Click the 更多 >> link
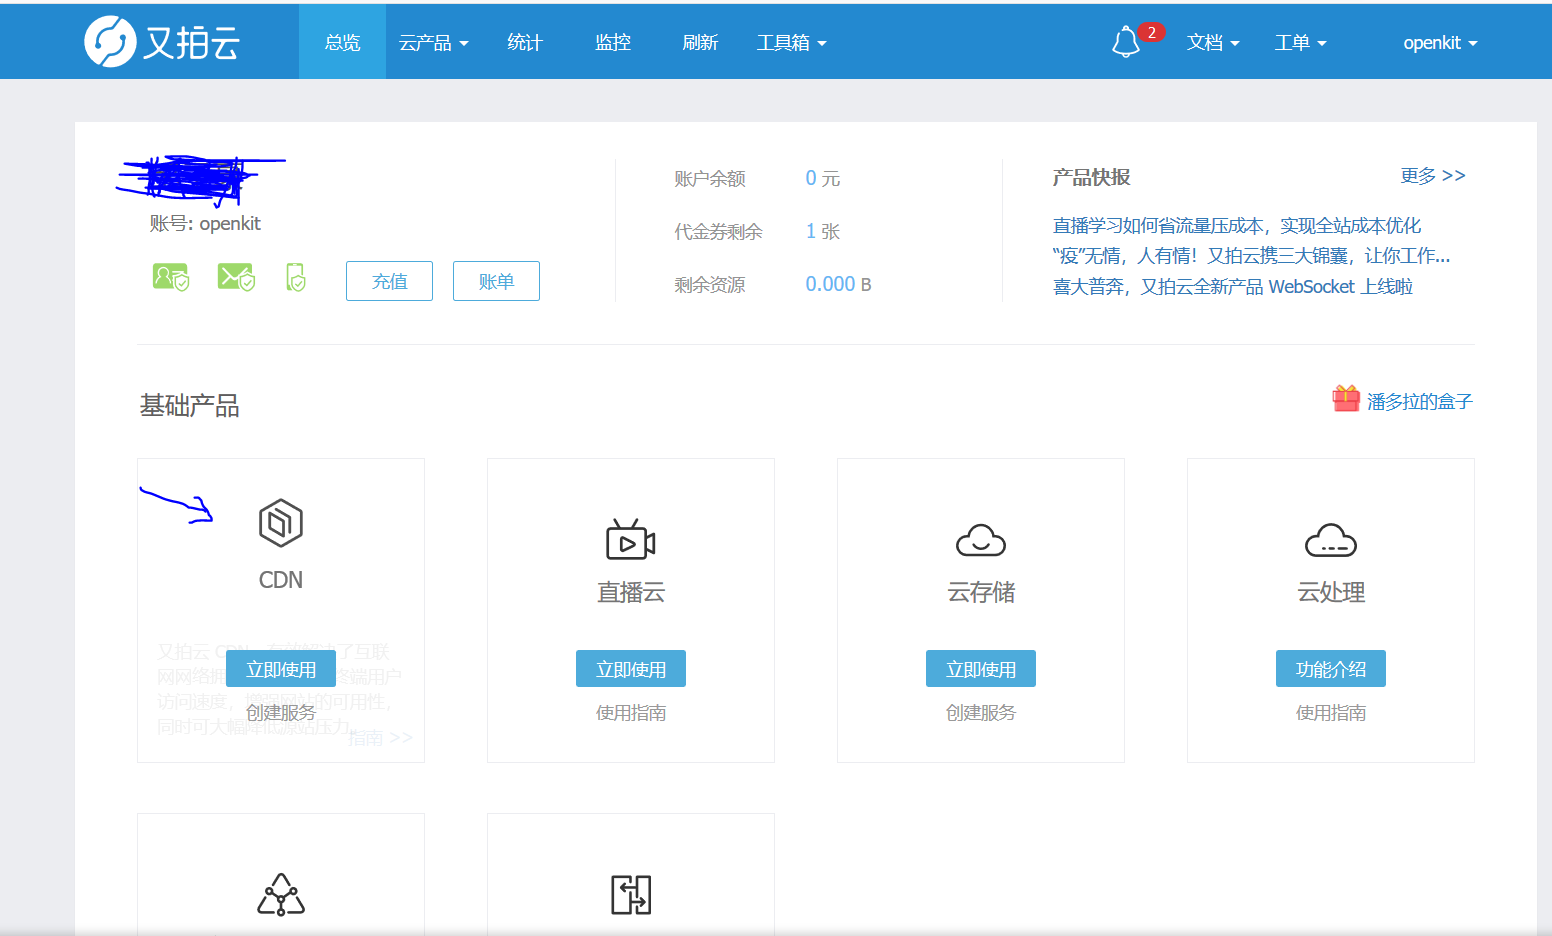 [1433, 176]
